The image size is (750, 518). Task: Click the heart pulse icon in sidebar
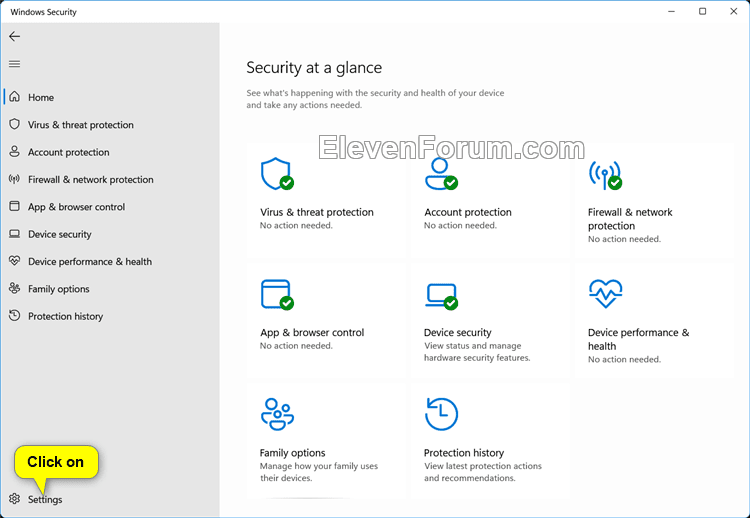pyautogui.click(x=15, y=261)
